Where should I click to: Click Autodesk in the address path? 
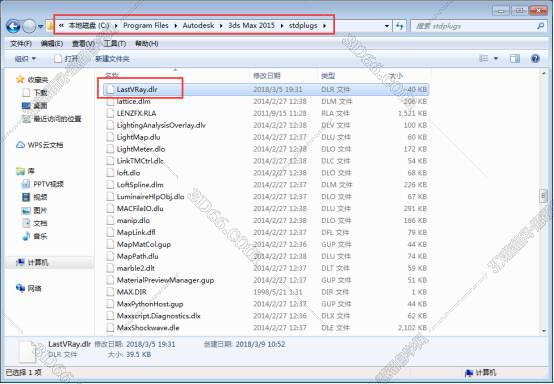point(198,25)
